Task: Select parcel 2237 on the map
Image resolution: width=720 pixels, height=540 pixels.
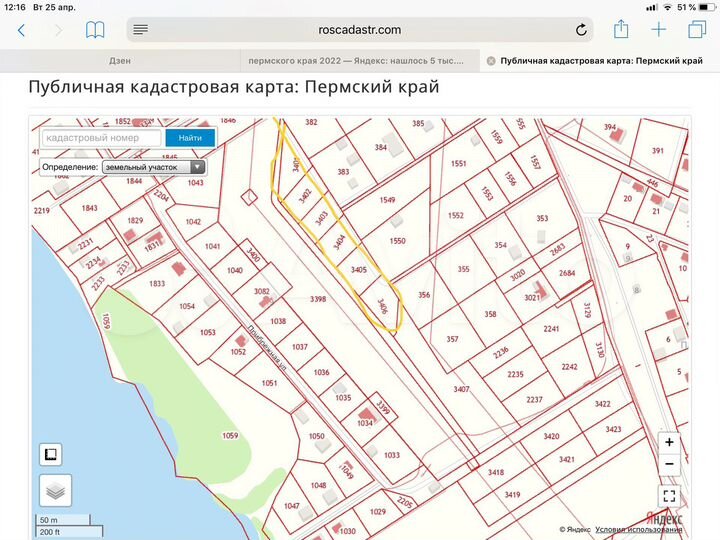Action: pyautogui.click(x=534, y=399)
